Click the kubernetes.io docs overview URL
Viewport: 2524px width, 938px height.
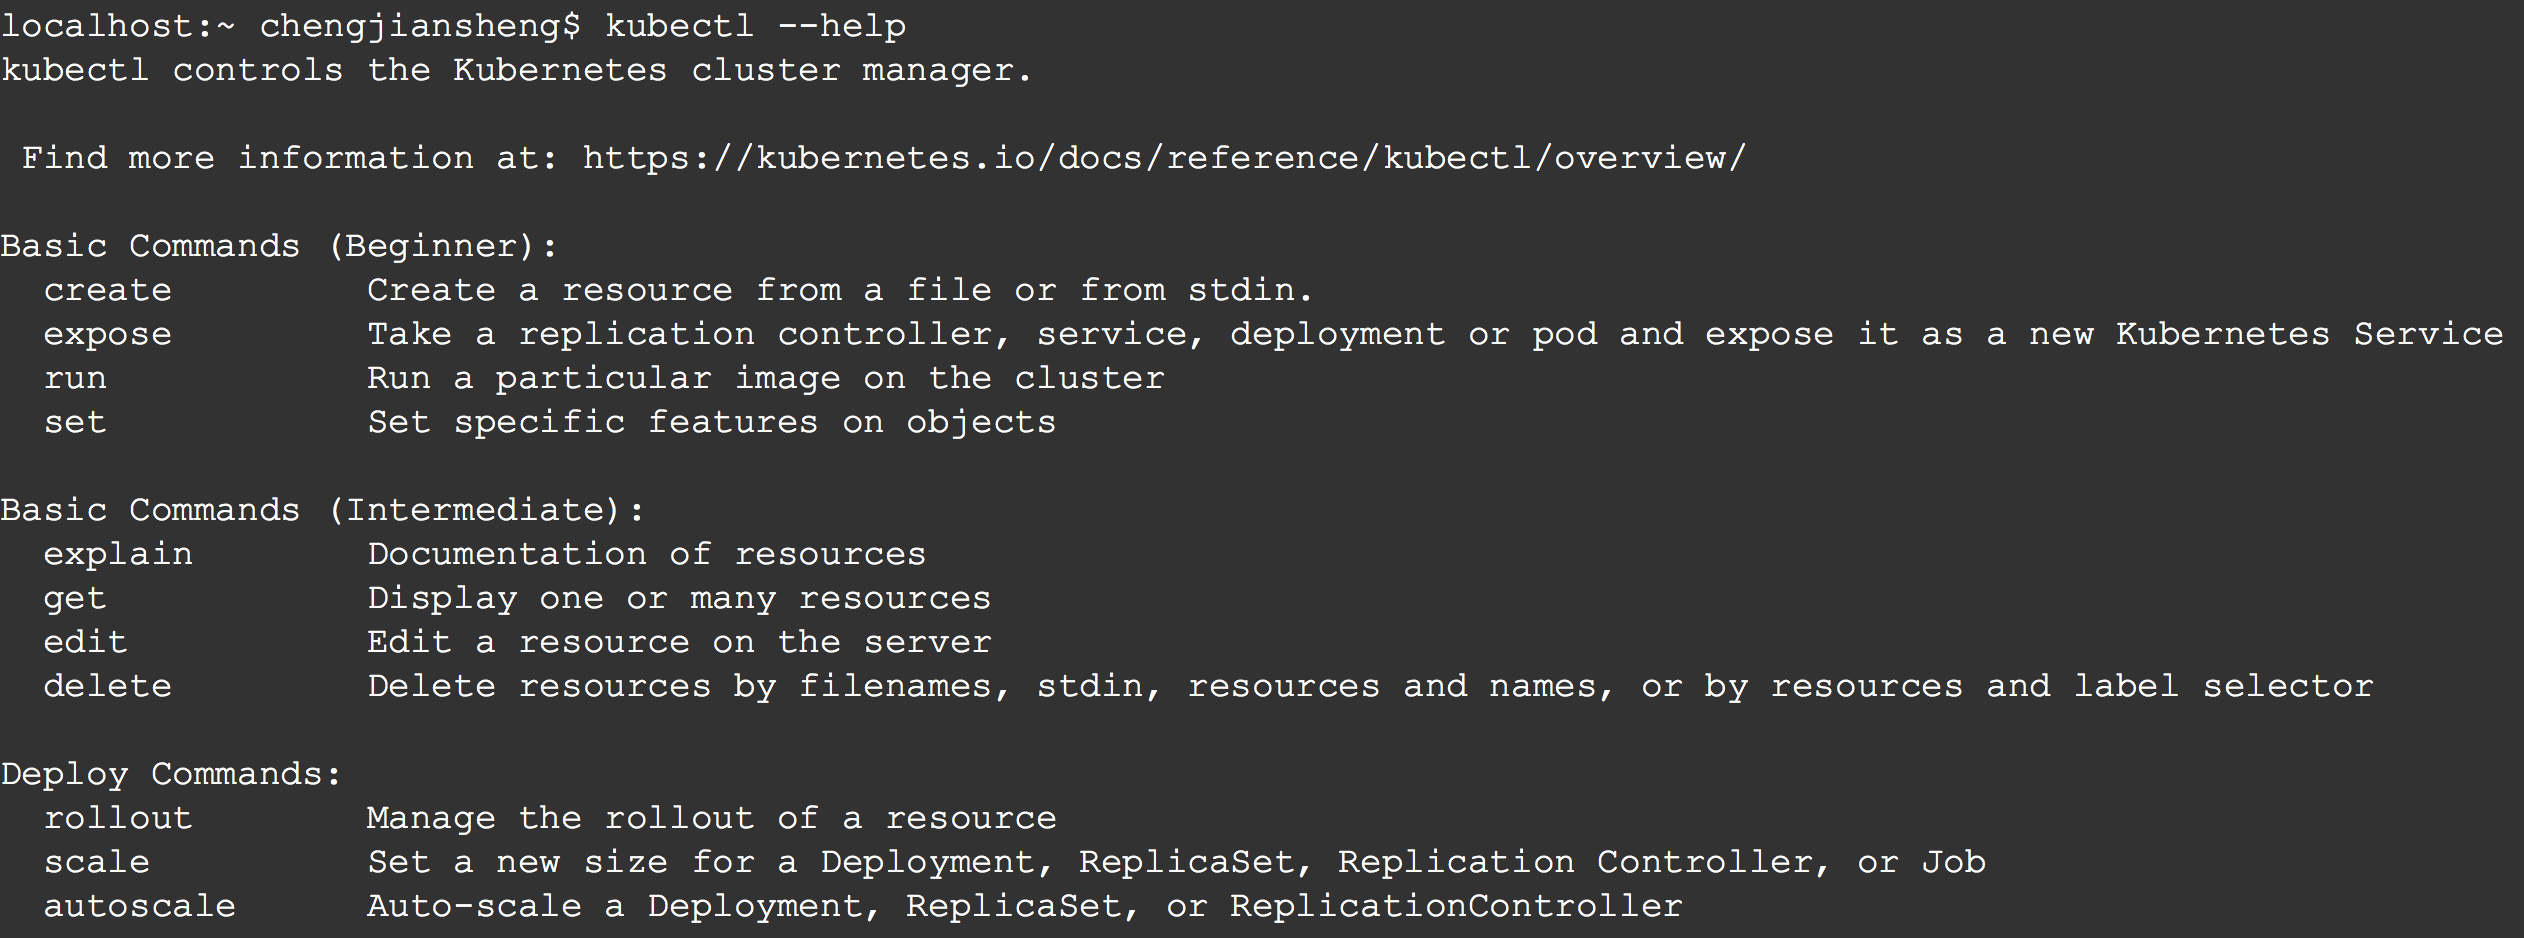point(1164,158)
